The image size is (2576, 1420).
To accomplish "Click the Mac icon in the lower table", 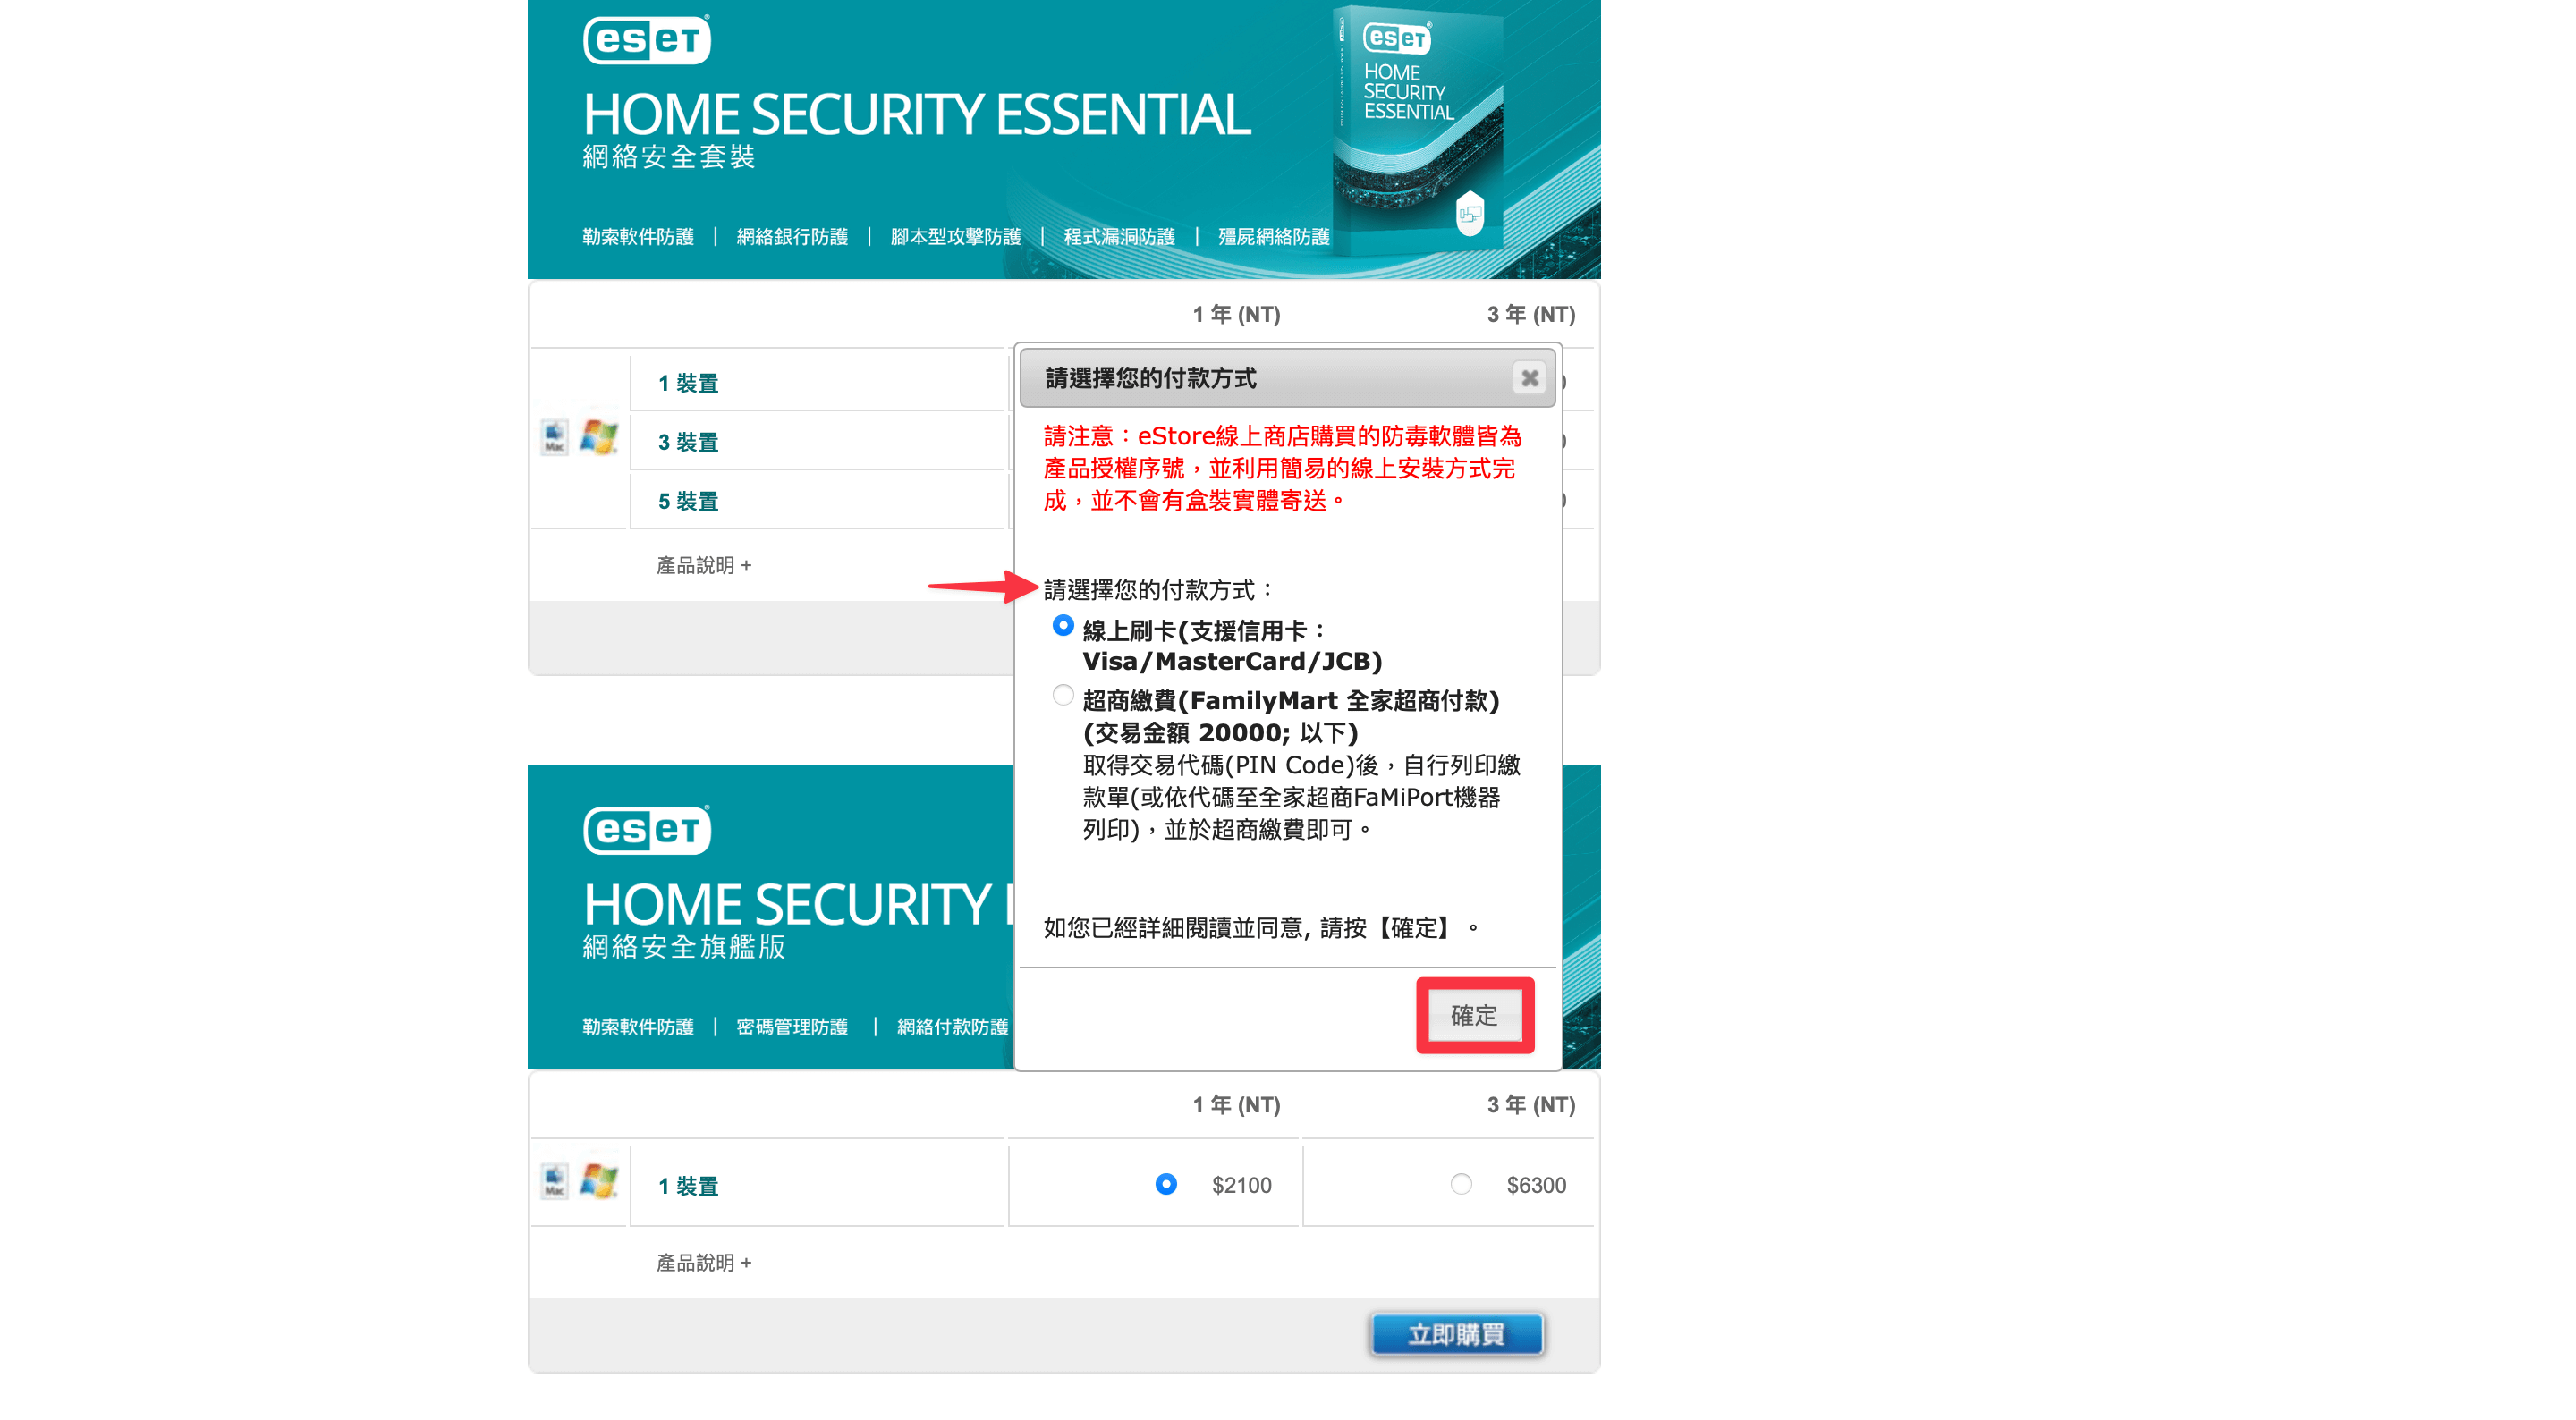I will 554,1181.
